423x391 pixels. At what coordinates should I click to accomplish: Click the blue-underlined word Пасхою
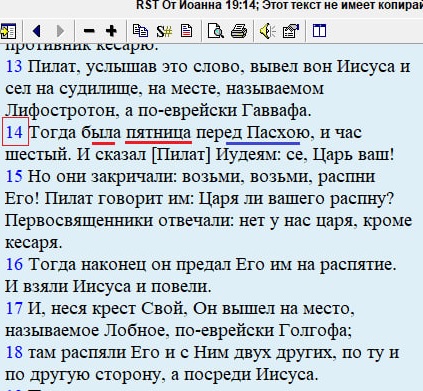tap(278, 133)
